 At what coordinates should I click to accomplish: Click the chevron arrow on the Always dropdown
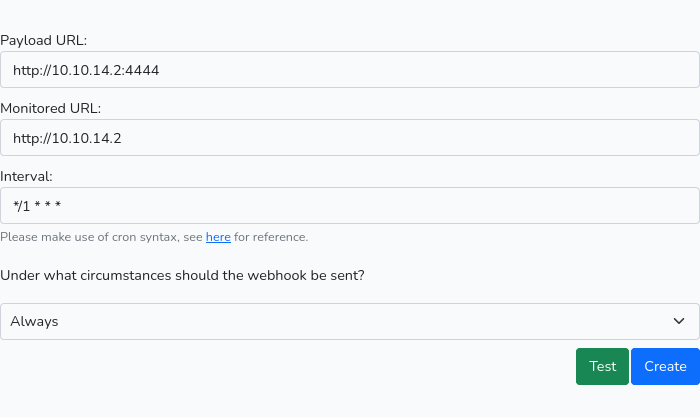click(x=679, y=321)
